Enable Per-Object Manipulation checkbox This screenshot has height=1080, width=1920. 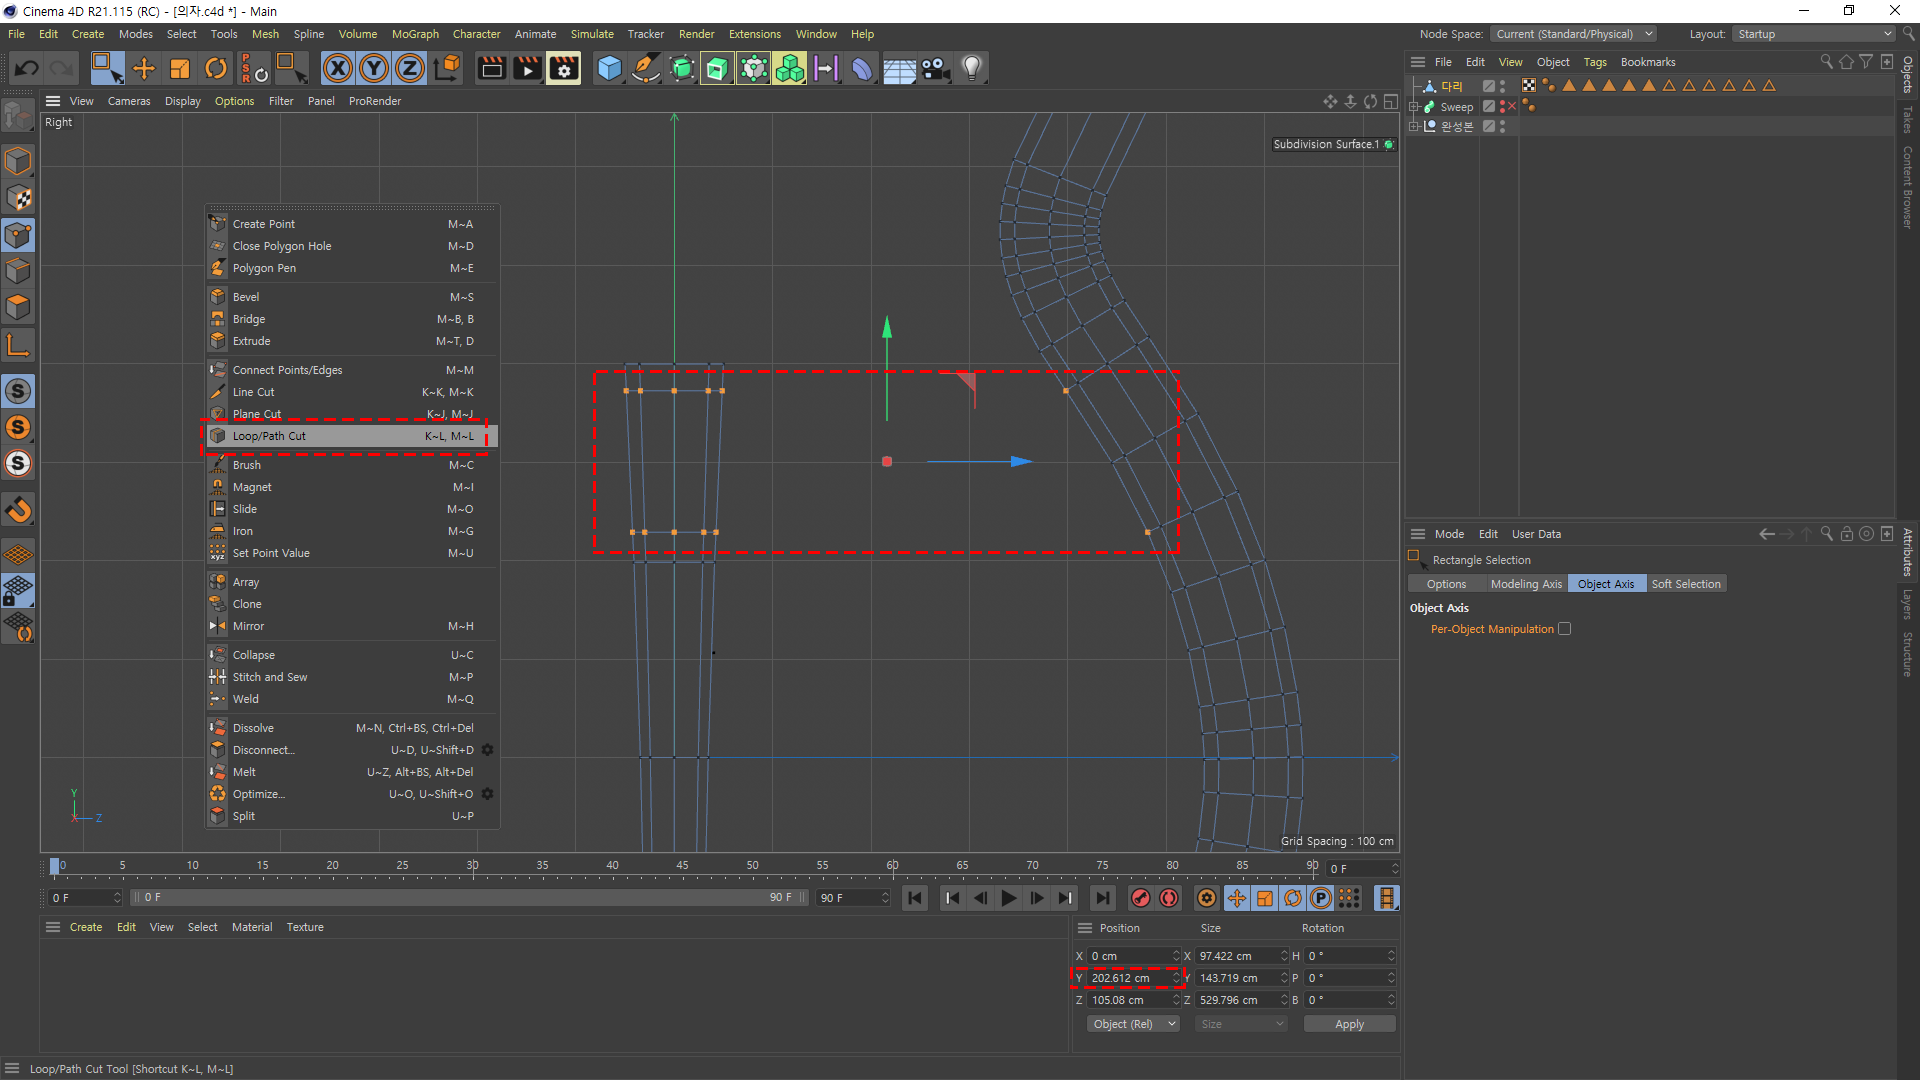tap(1564, 629)
